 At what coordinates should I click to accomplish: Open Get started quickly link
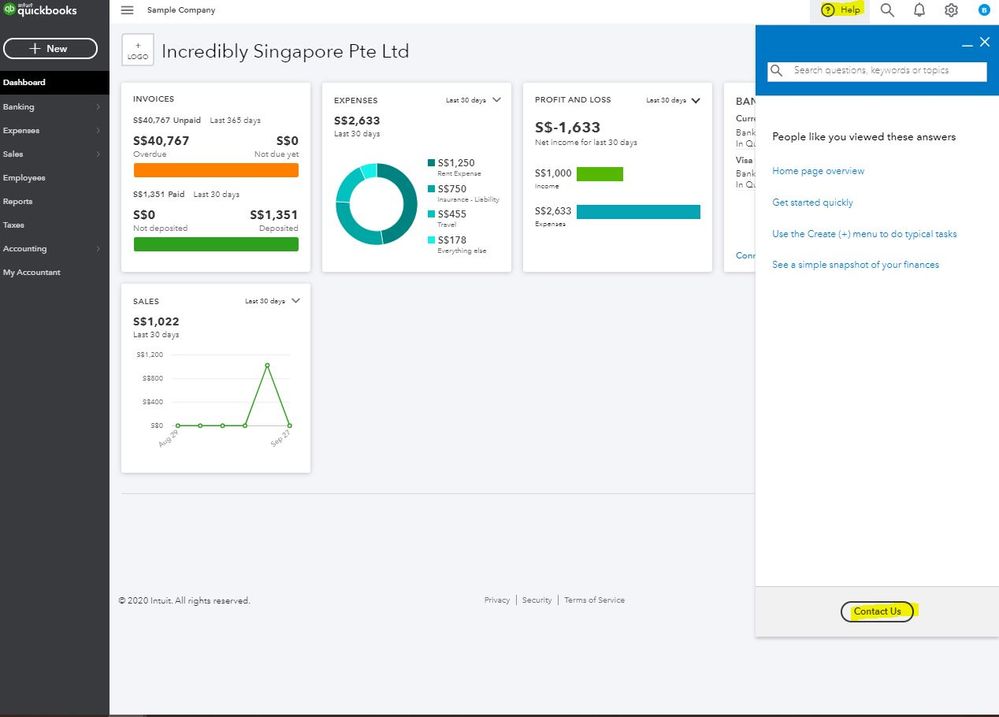812,202
